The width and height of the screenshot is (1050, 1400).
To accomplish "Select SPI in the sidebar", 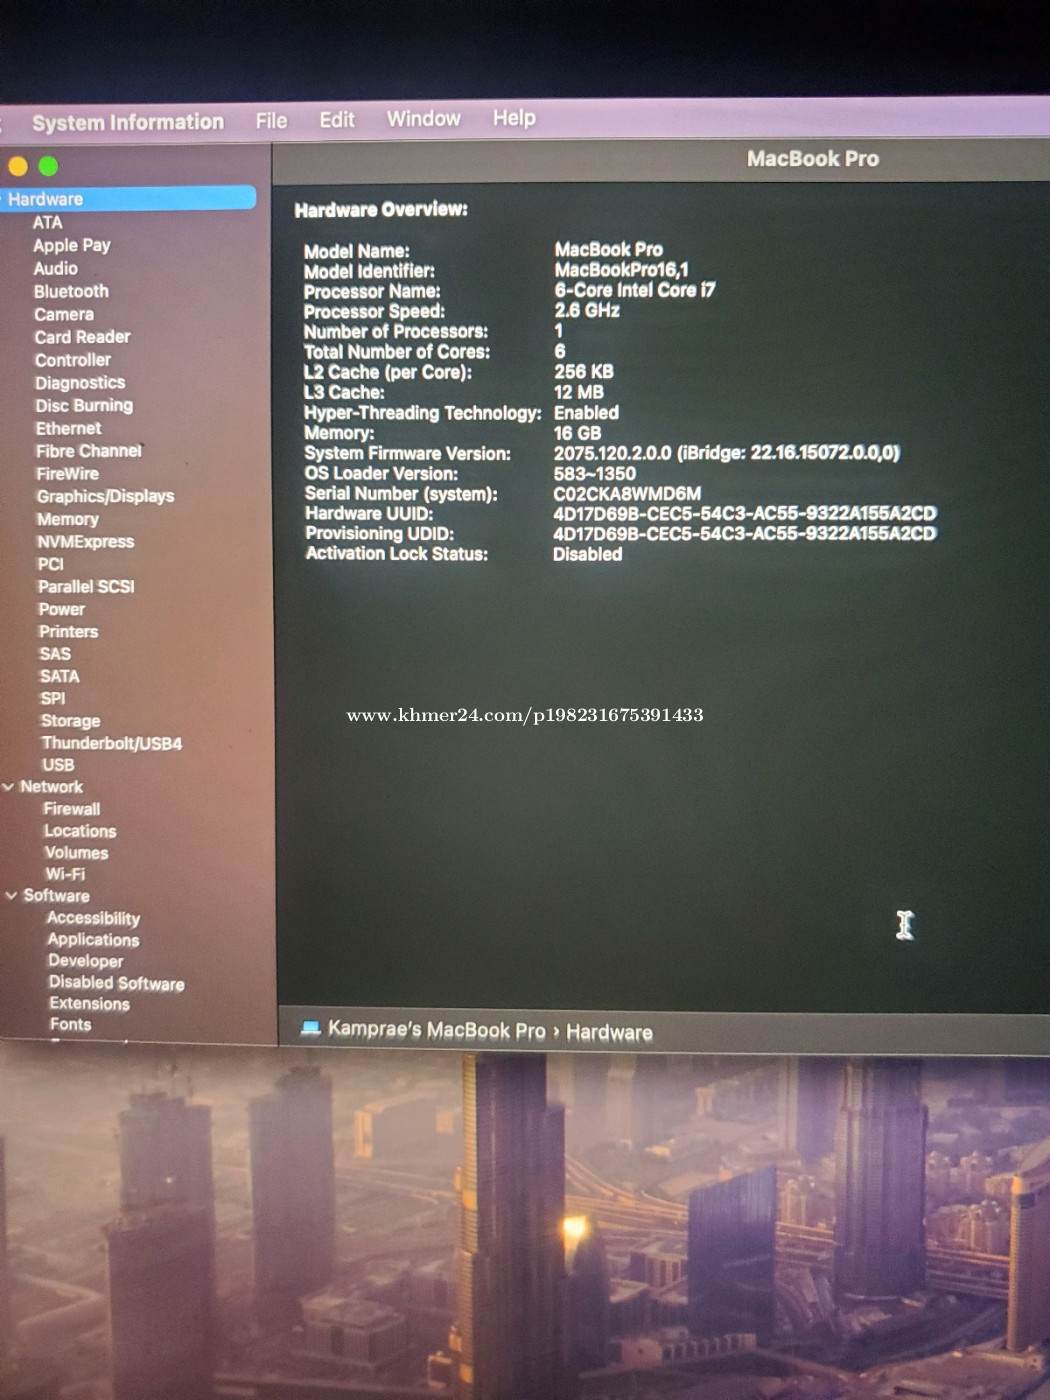I will pyautogui.click(x=52, y=698).
